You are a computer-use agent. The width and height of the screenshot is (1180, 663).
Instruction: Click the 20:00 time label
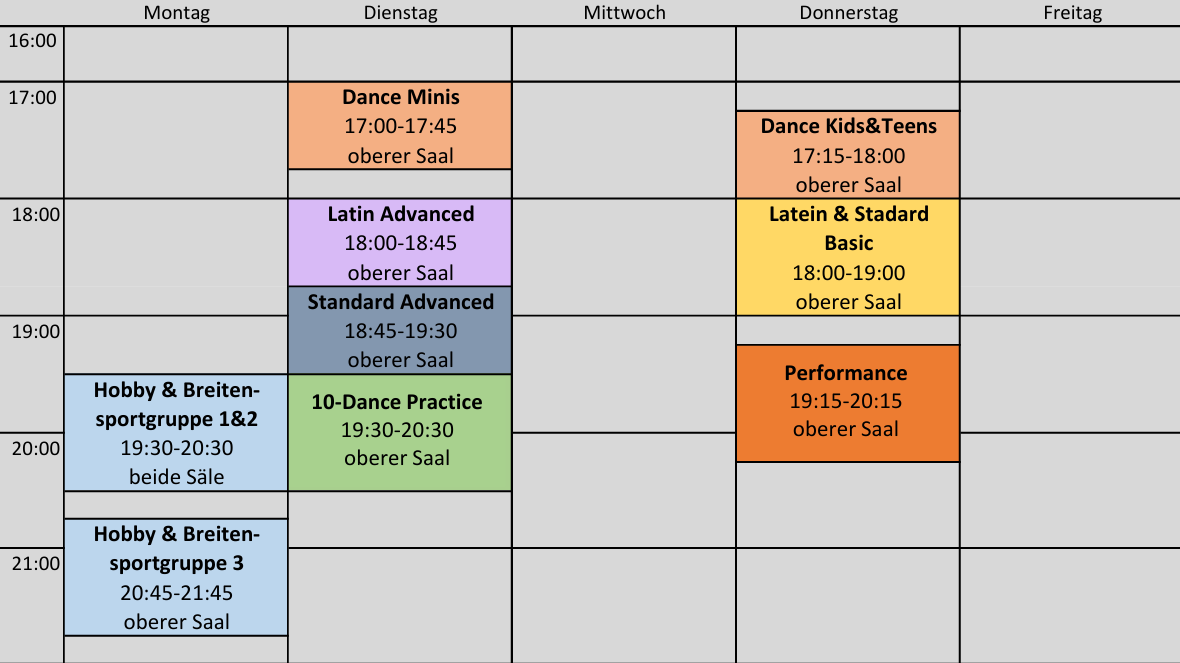[33, 448]
